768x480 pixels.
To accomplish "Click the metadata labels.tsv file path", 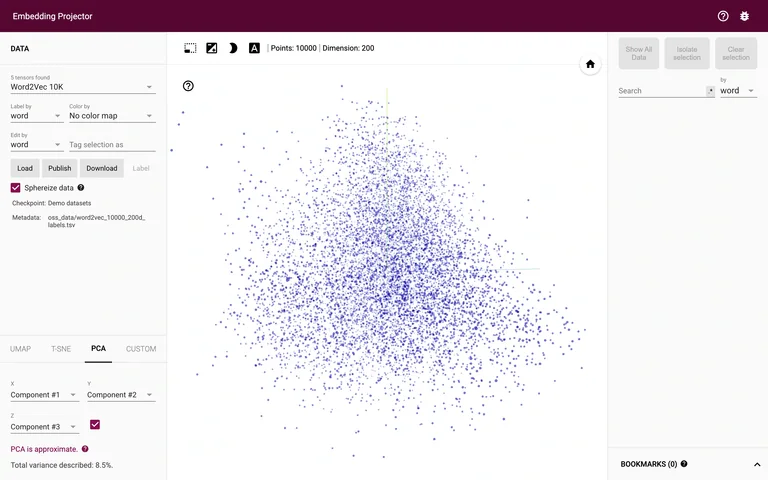I will pyautogui.click(x=96, y=221).
